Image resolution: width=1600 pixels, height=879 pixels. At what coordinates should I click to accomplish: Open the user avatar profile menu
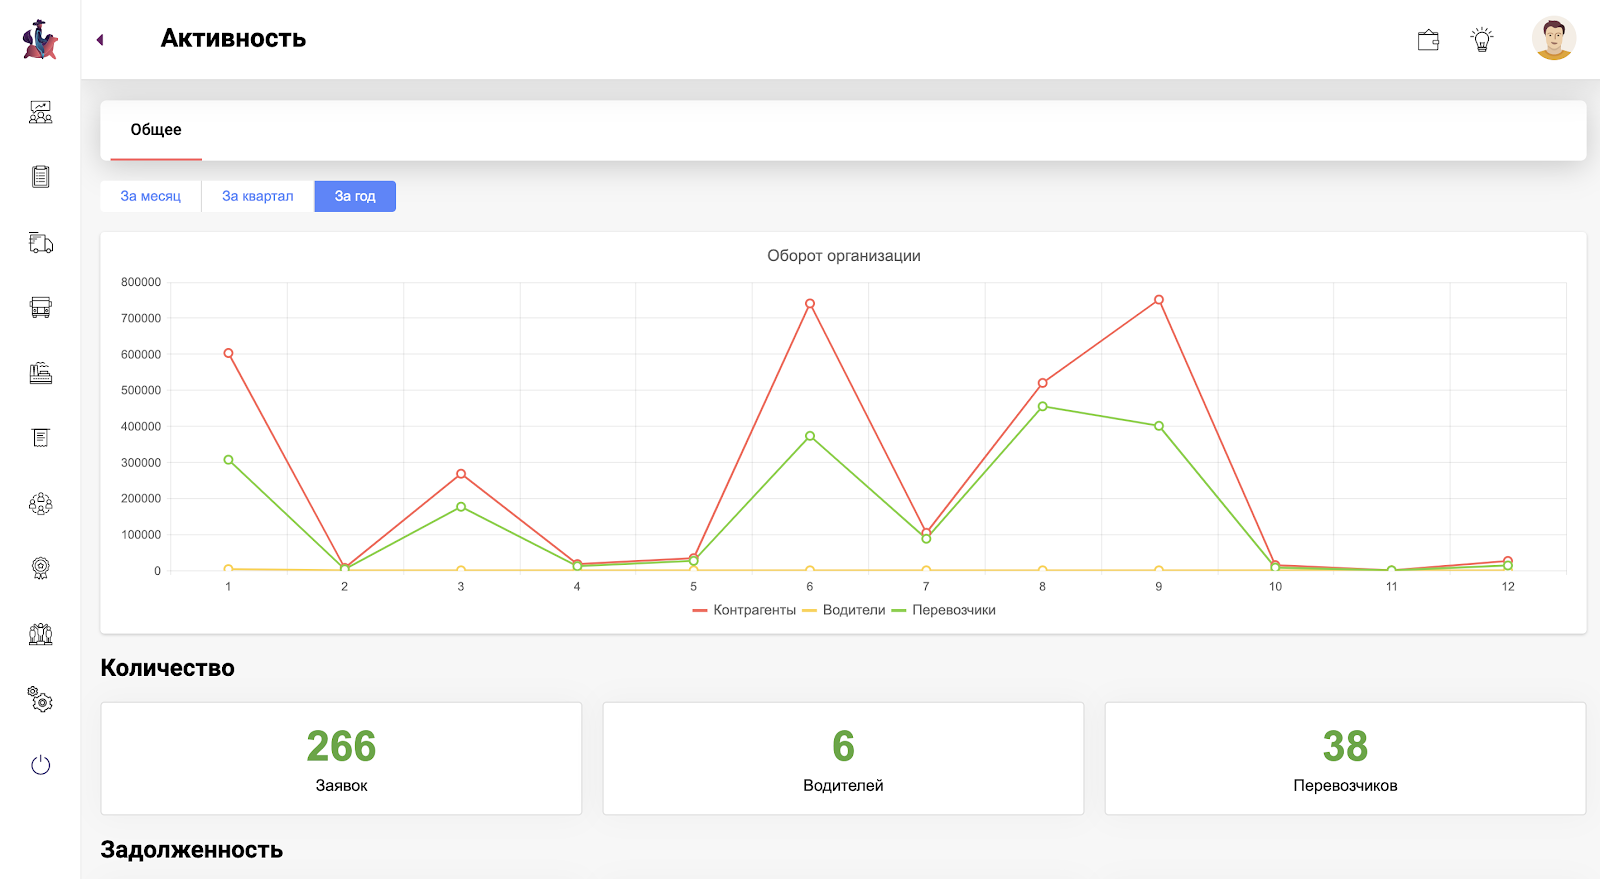(1553, 40)
